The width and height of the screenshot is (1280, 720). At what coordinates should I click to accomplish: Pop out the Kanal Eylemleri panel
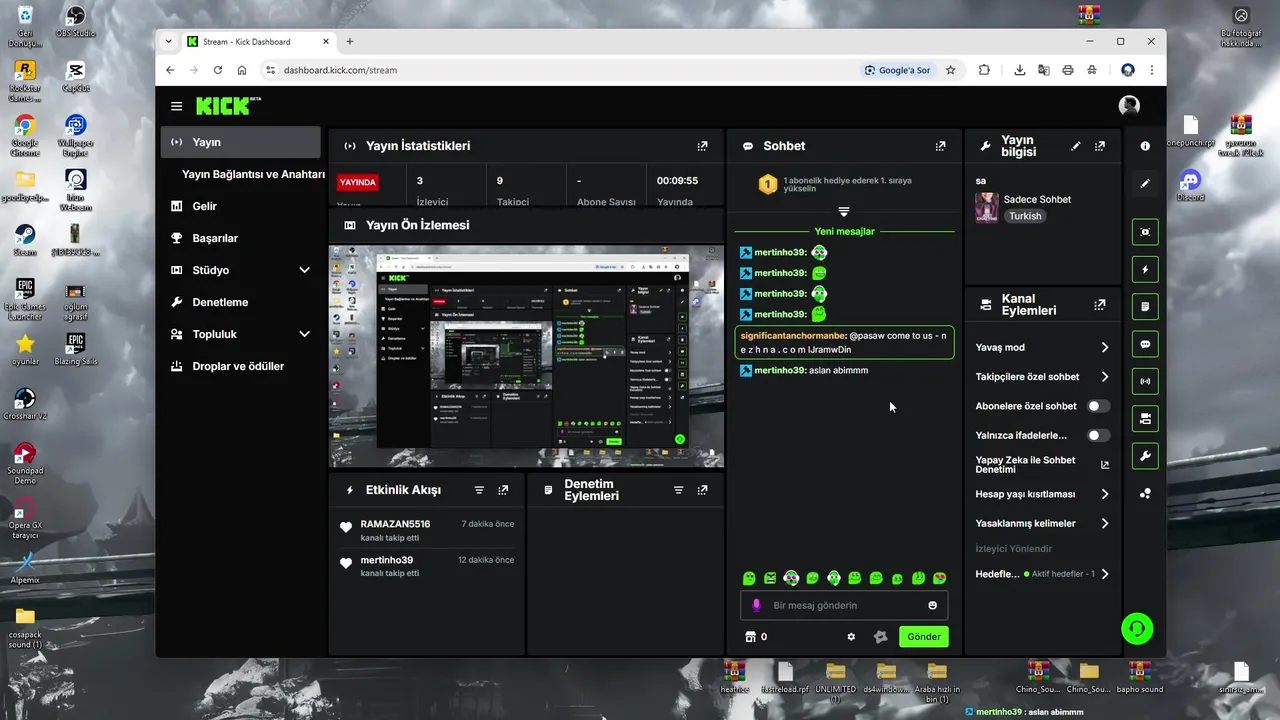point(1100,304)
